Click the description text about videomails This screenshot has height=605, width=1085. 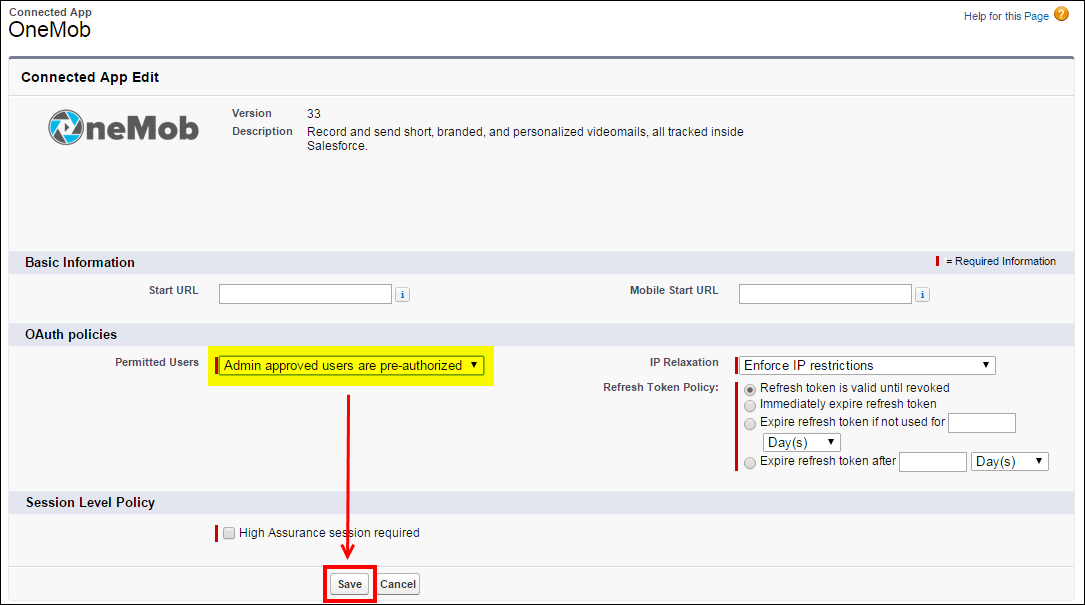pyautogui.click(x=525, y=138)
